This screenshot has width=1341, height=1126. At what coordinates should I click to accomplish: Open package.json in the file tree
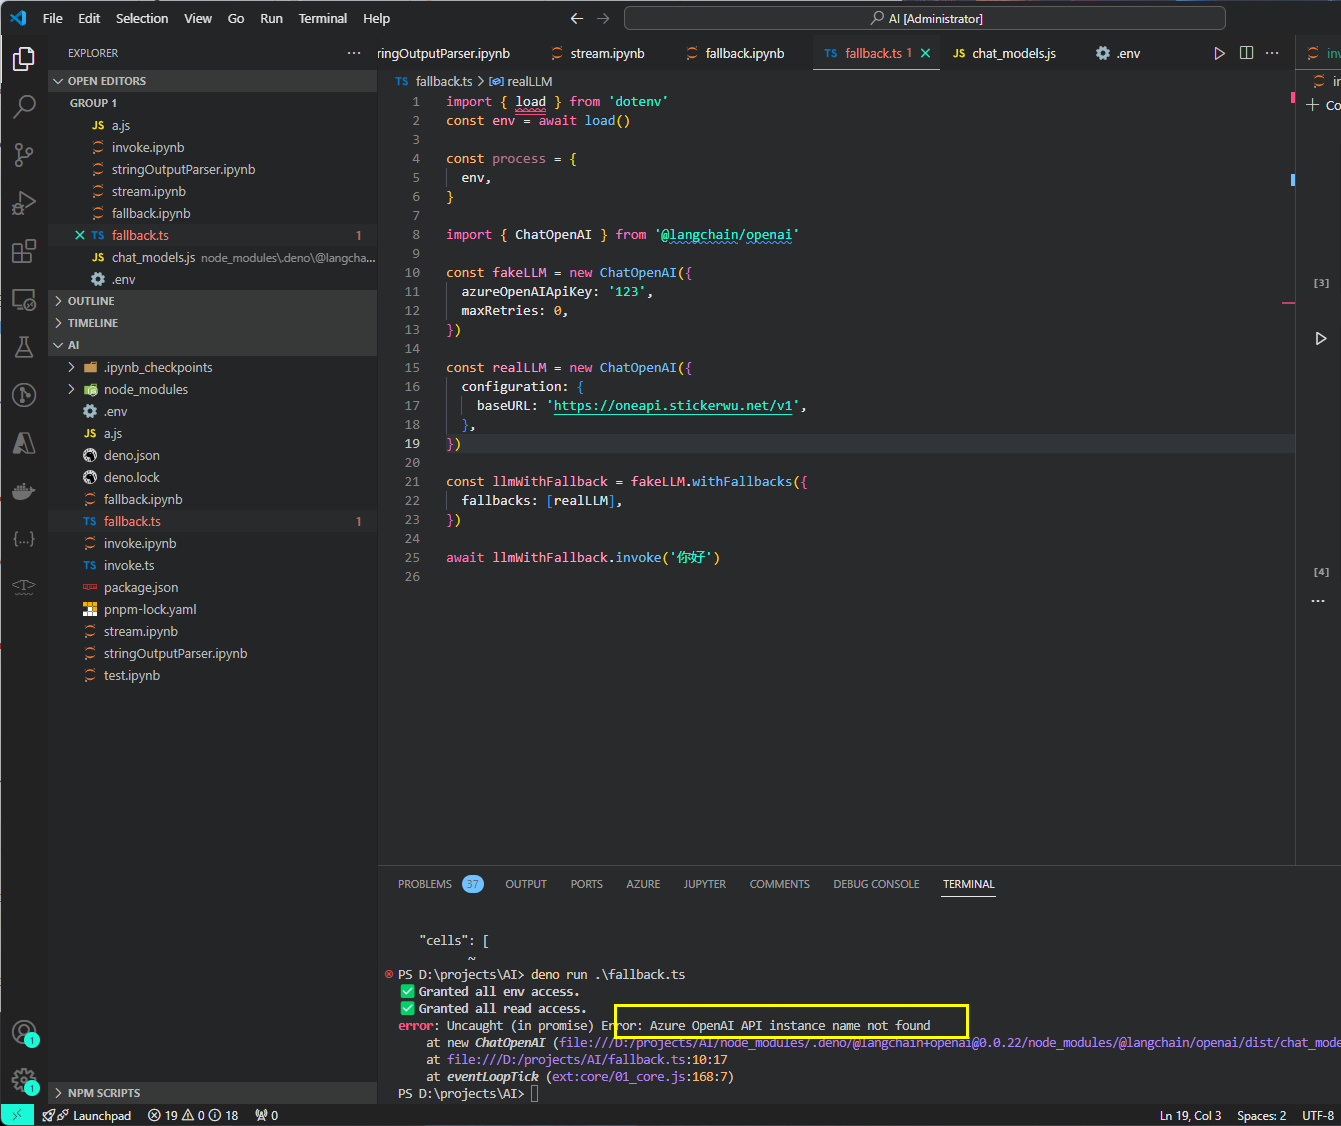(212, 587)
